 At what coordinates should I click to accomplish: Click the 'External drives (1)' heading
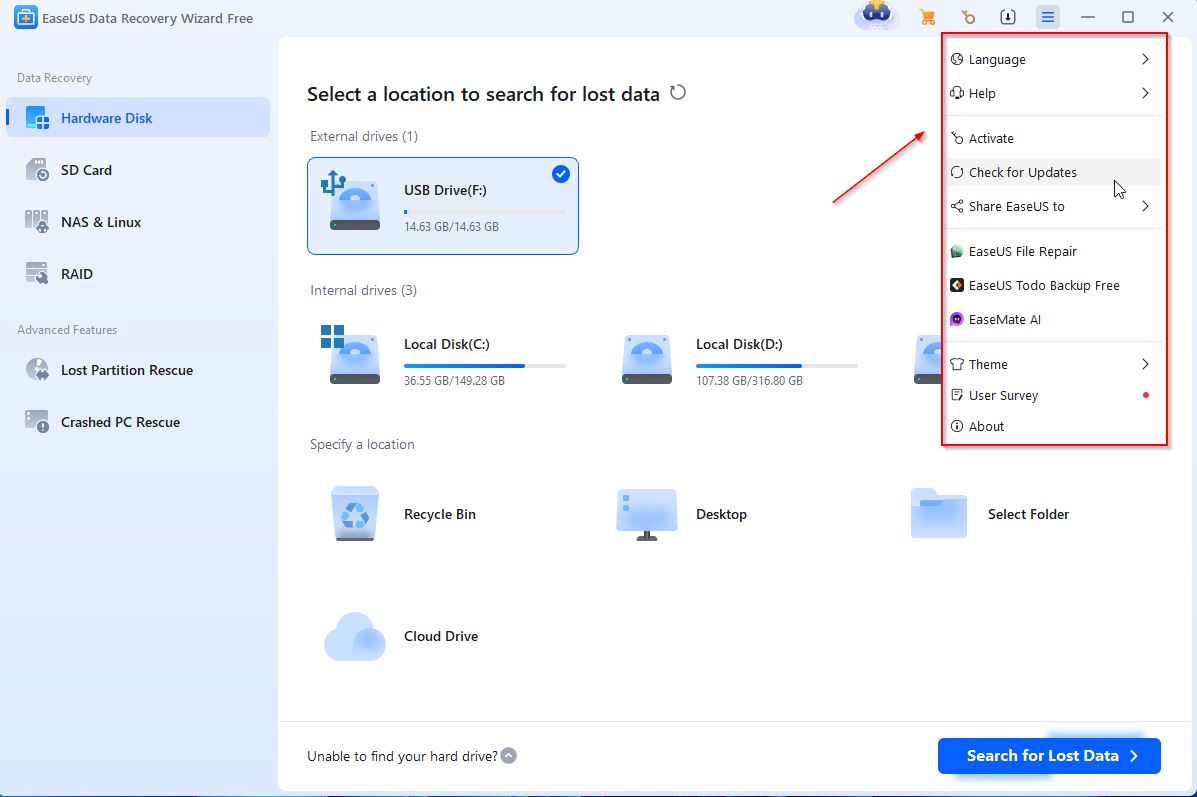pyautogui.click(x=363, y=137)
